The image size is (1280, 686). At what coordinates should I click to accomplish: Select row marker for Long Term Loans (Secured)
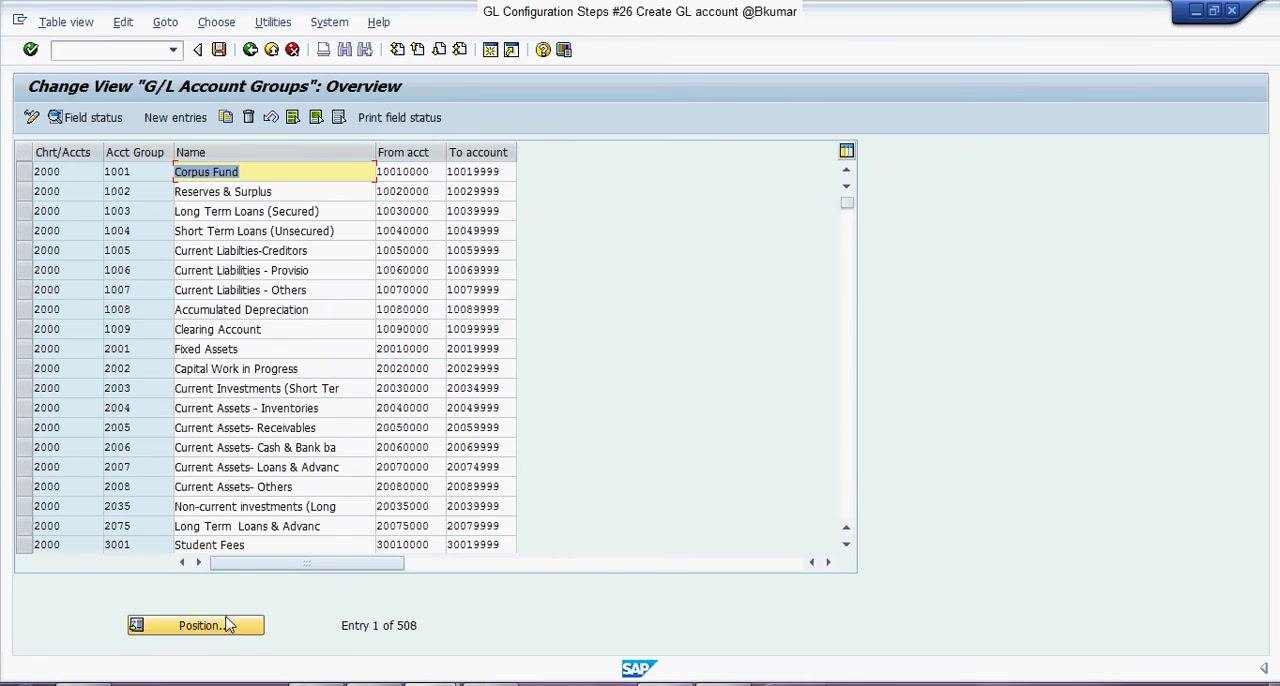[x=23, y=211]
